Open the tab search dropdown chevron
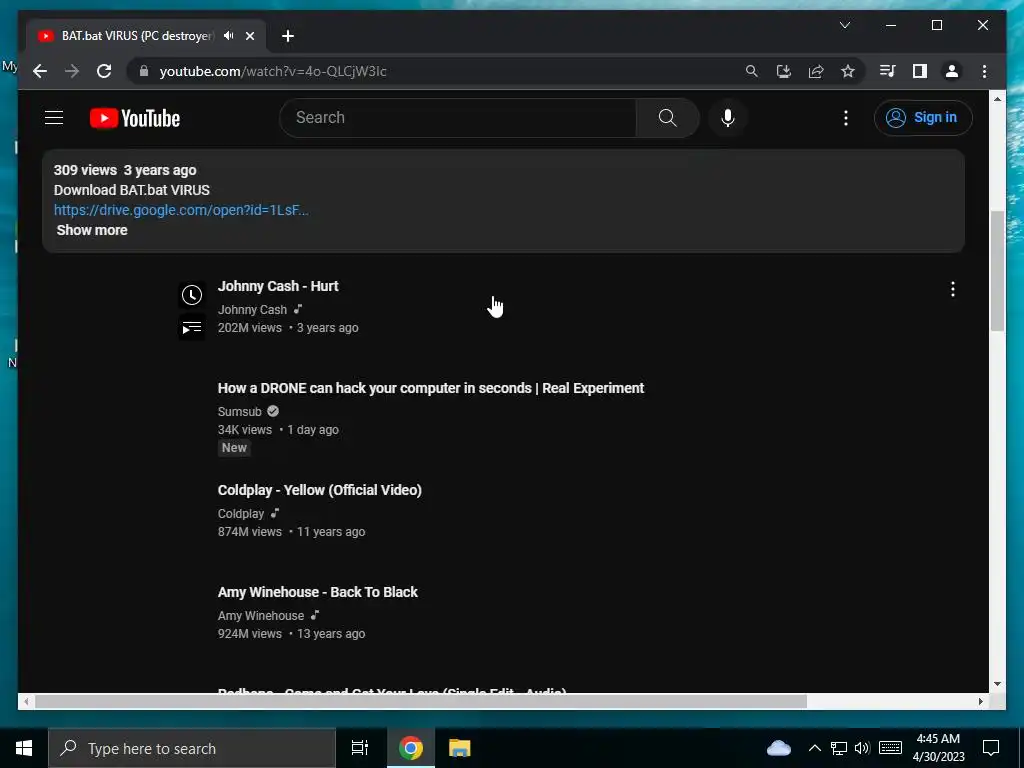 point(845,25)
